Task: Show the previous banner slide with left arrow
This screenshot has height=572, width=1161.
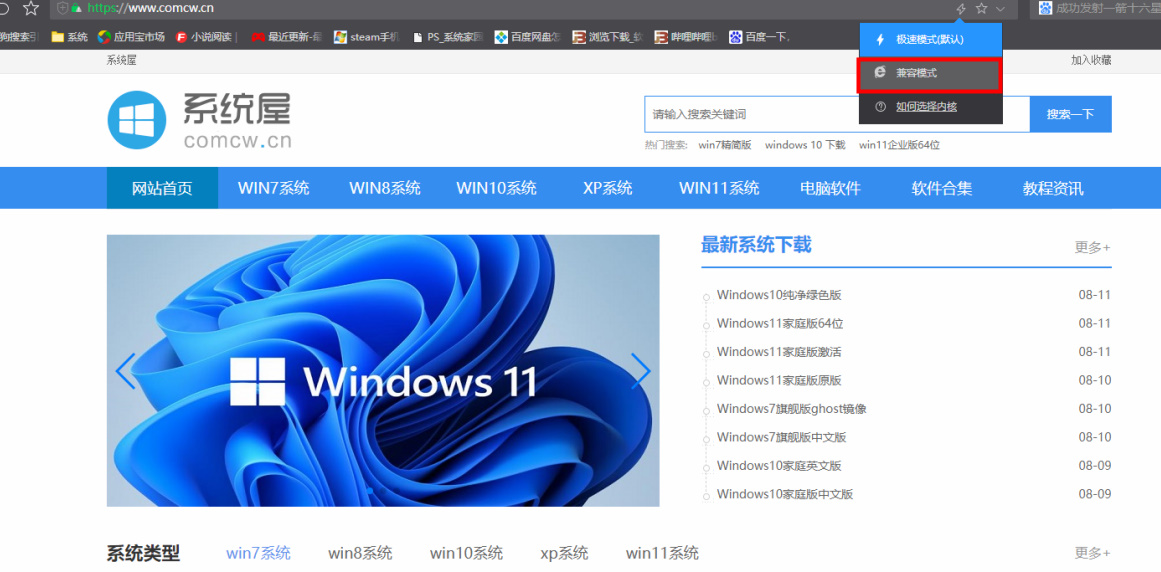Action: point(126,371)
